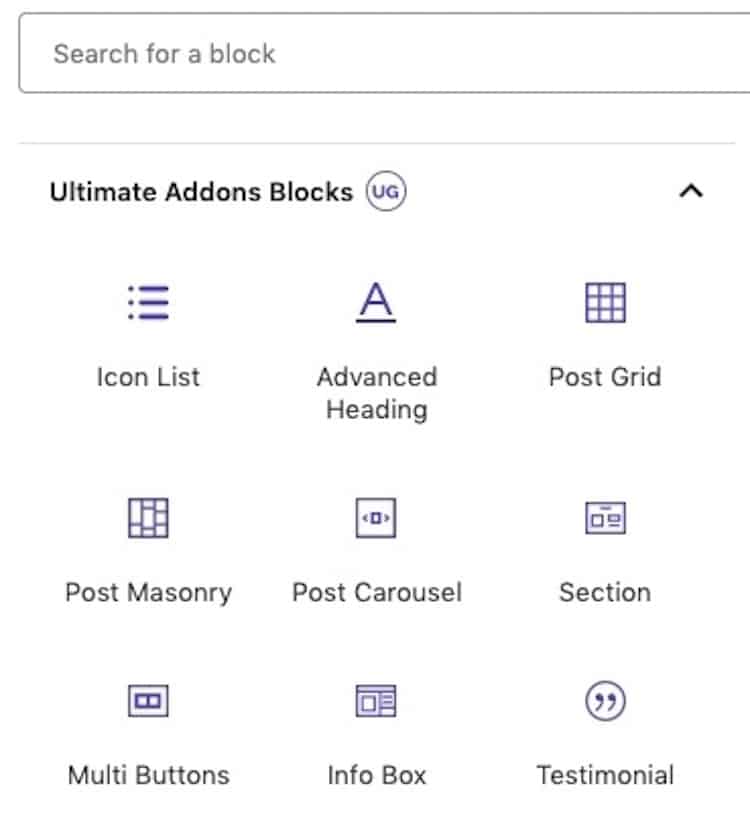750x831 pixels.
Task: Pick the Post Carousel block icon
Action: [376, 518]
